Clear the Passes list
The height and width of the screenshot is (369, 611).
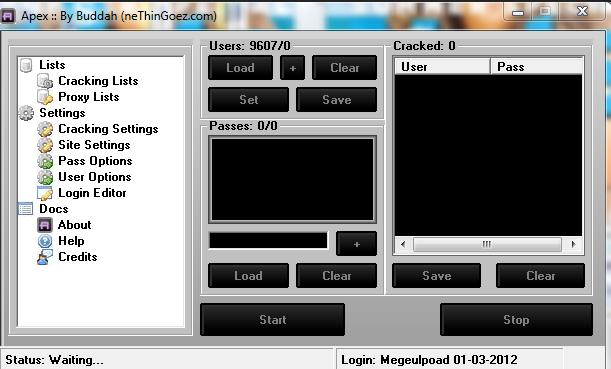(337, 276)
